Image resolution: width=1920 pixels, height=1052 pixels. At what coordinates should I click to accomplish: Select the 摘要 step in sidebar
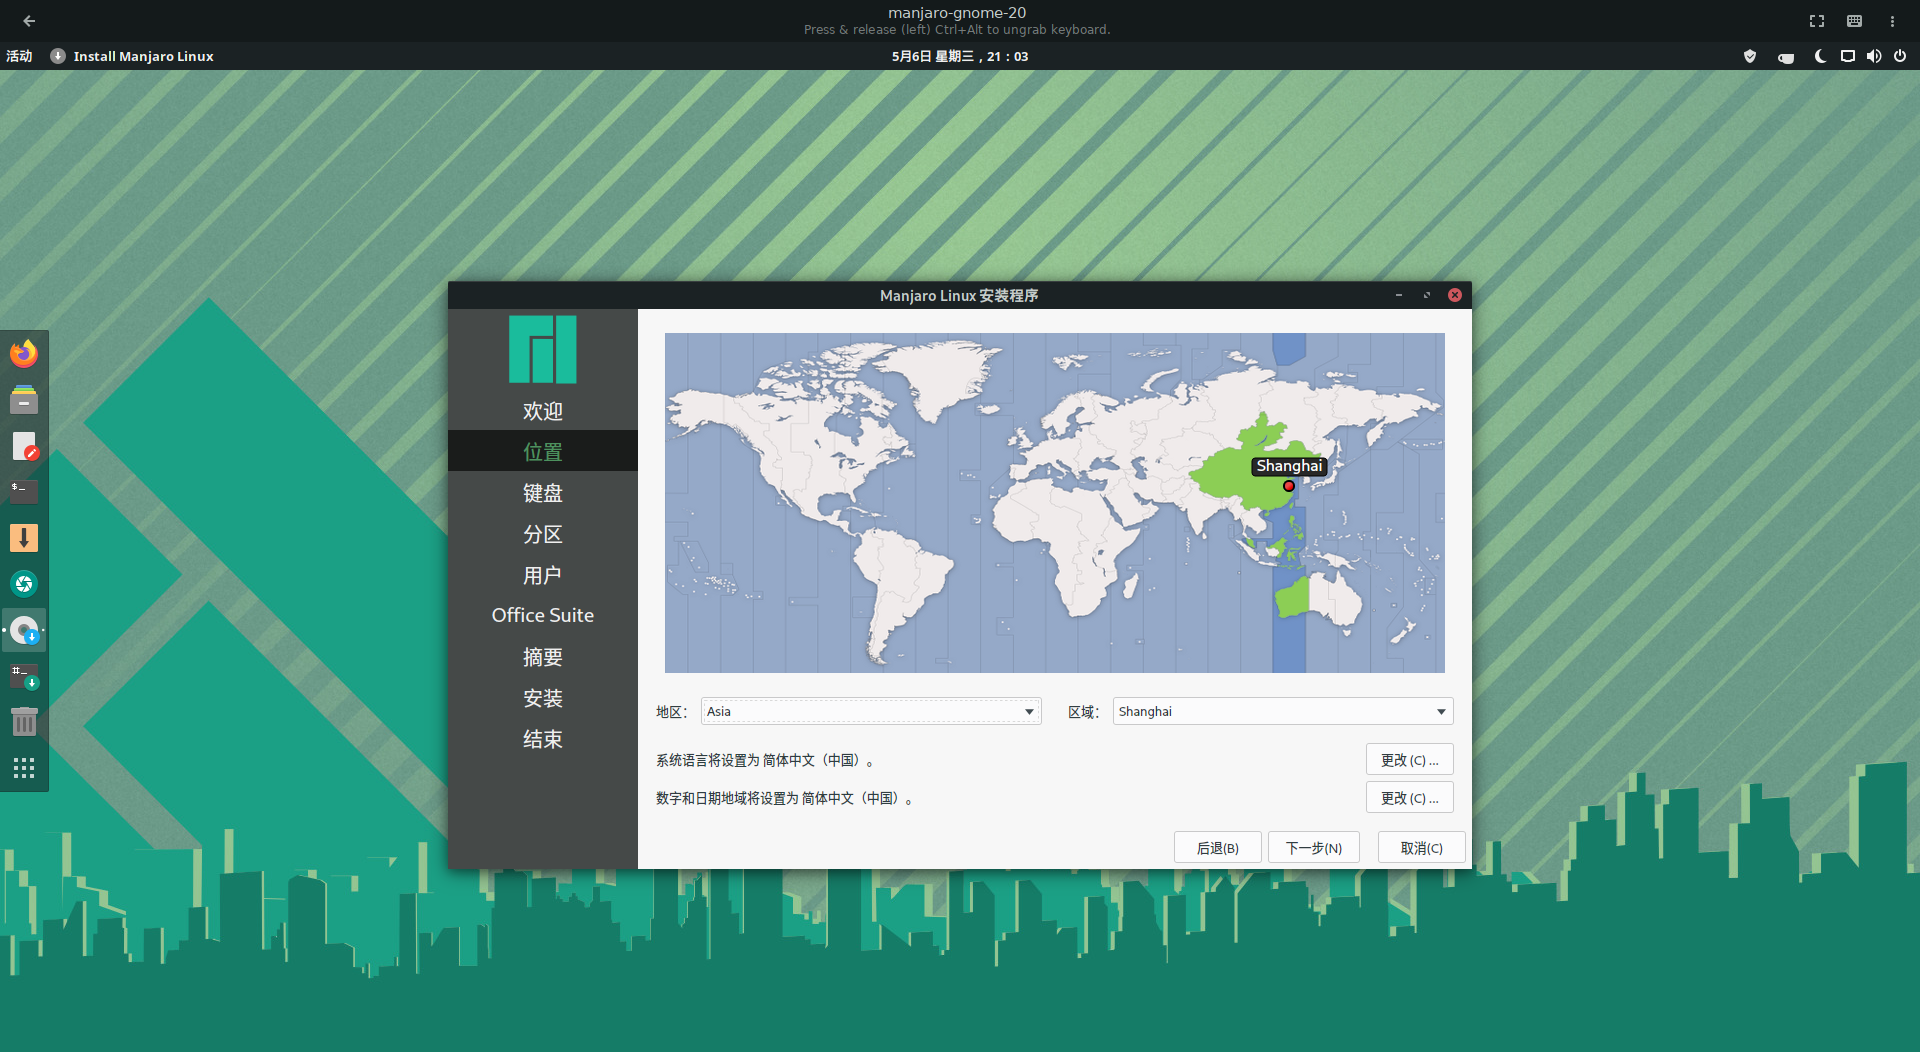[x=543, y=657]
